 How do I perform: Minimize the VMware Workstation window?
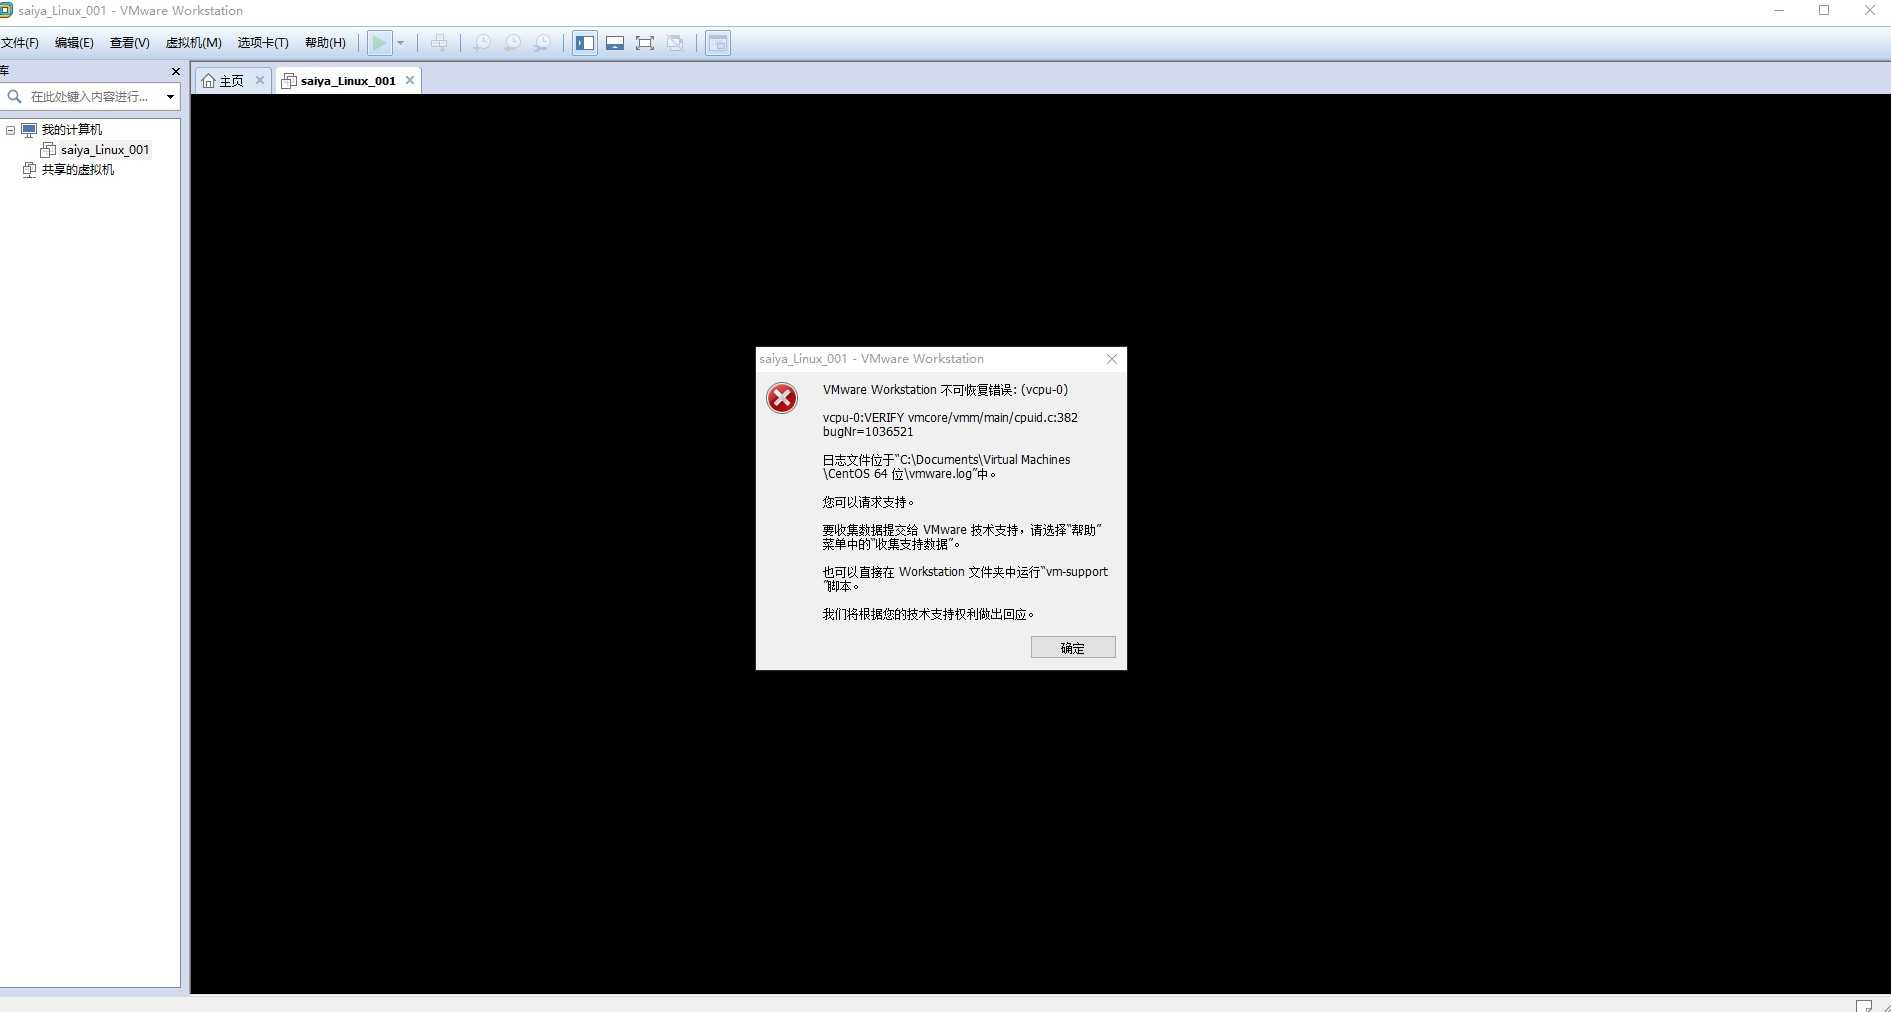1779,11
